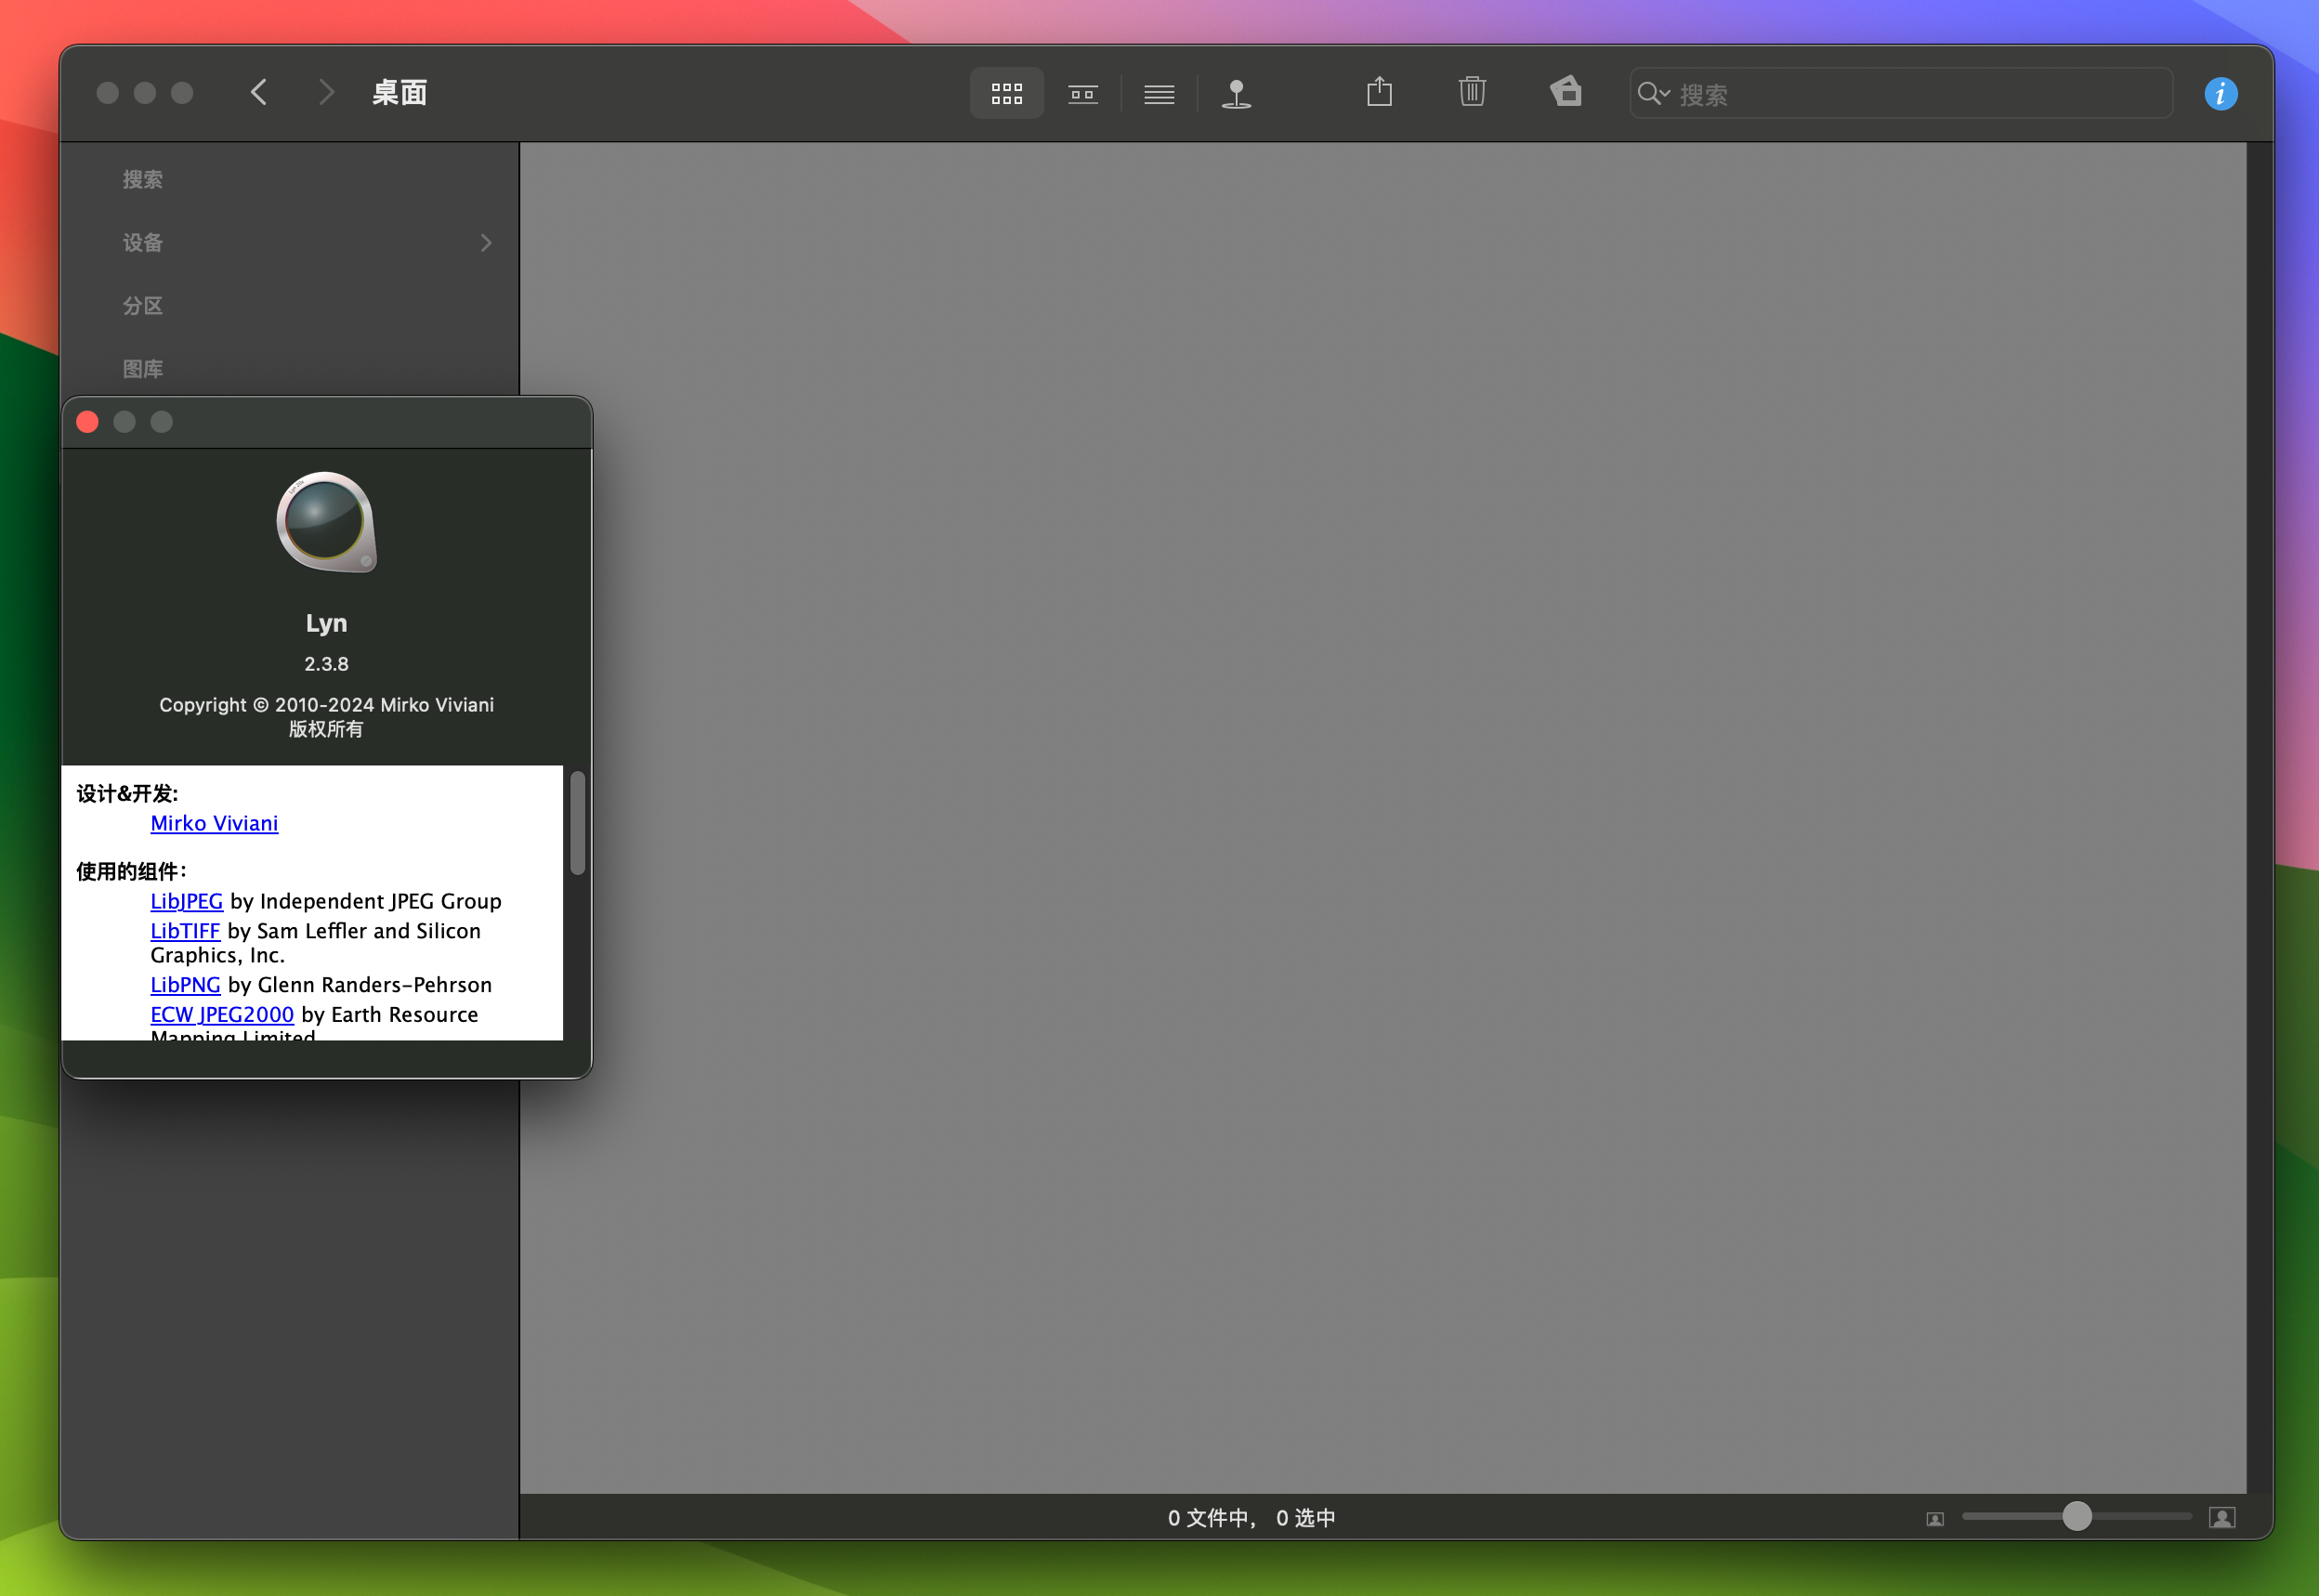2319x1596 pixels.
Task: Open the LibTIFF link
Action: [x=185, y=931]
